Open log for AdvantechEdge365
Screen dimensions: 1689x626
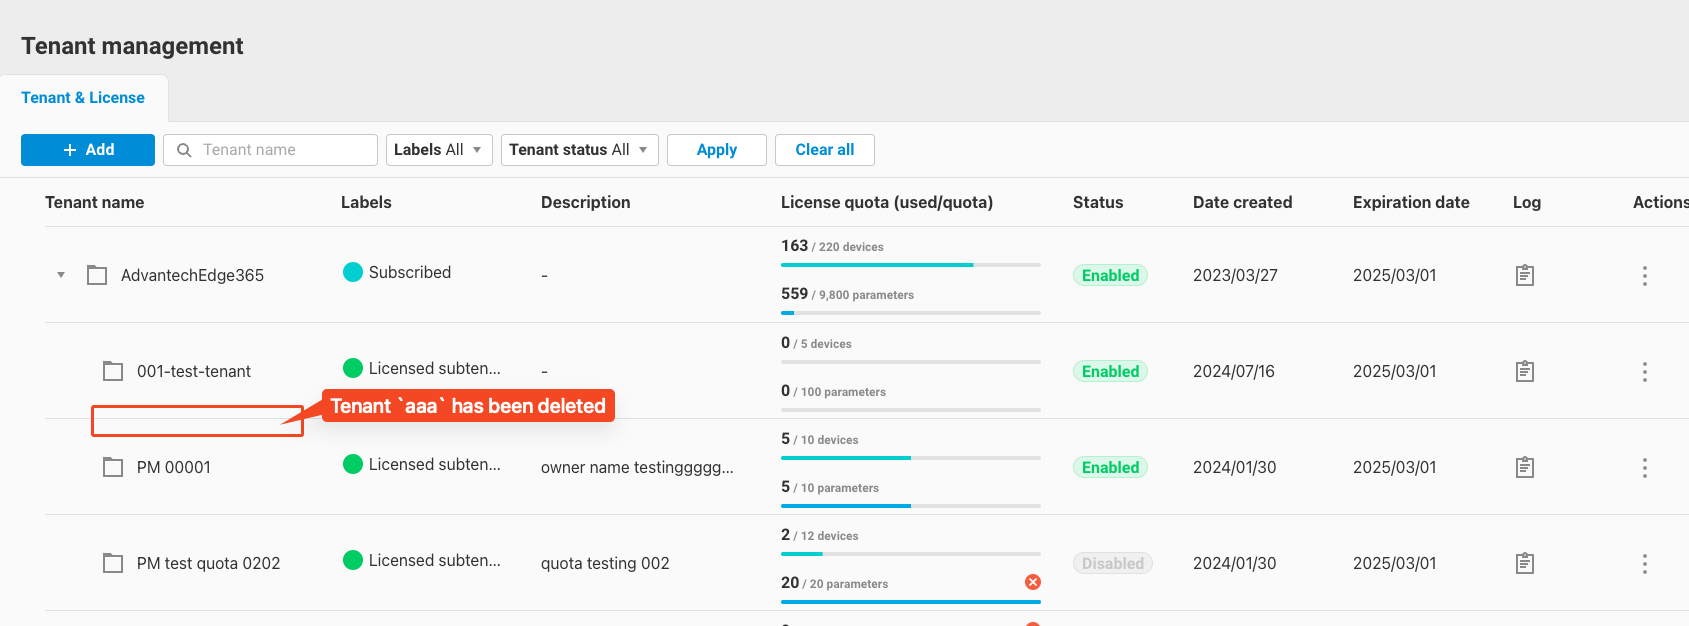click(x=1524, y=275)
